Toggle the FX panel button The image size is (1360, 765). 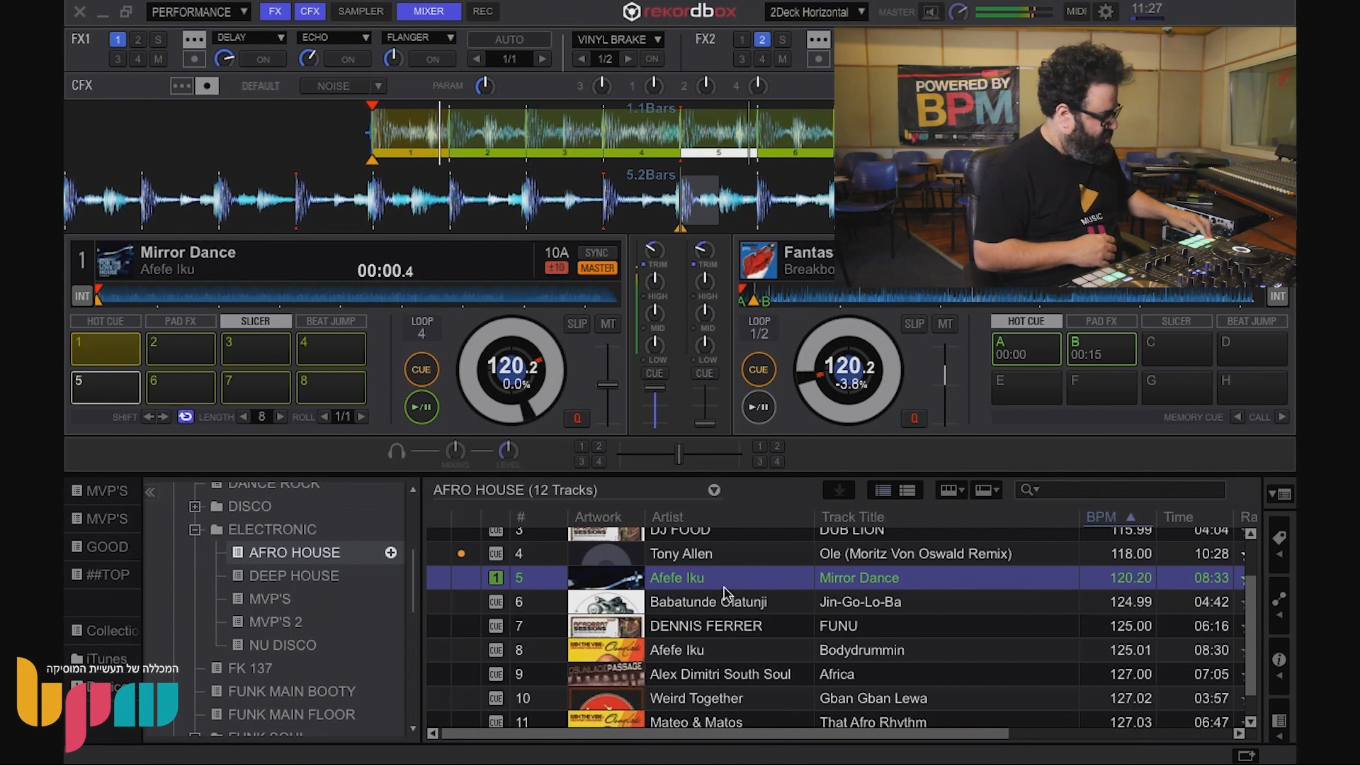[x=275, y=12]
